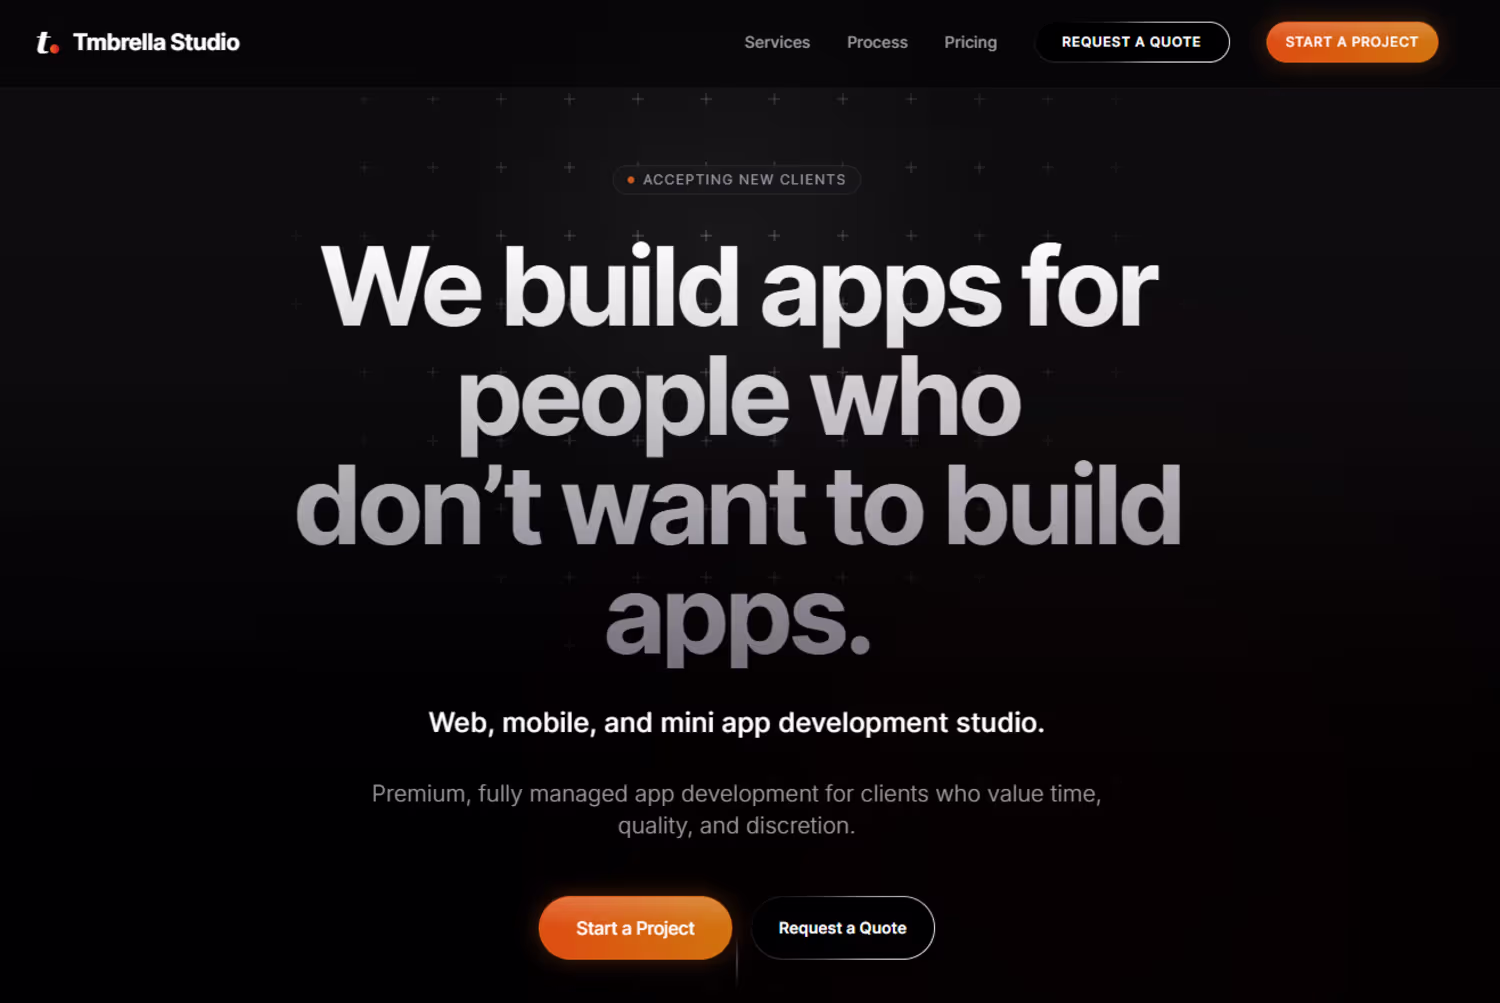Click the 'We build apps for' headline line
The width and height of the screenshot is (1500, 1003).
[x=739, y=289]
